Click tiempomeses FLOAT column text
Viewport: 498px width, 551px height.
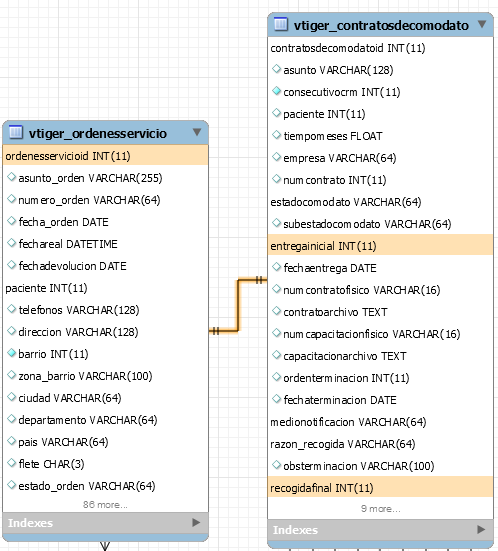click(333, 136)
